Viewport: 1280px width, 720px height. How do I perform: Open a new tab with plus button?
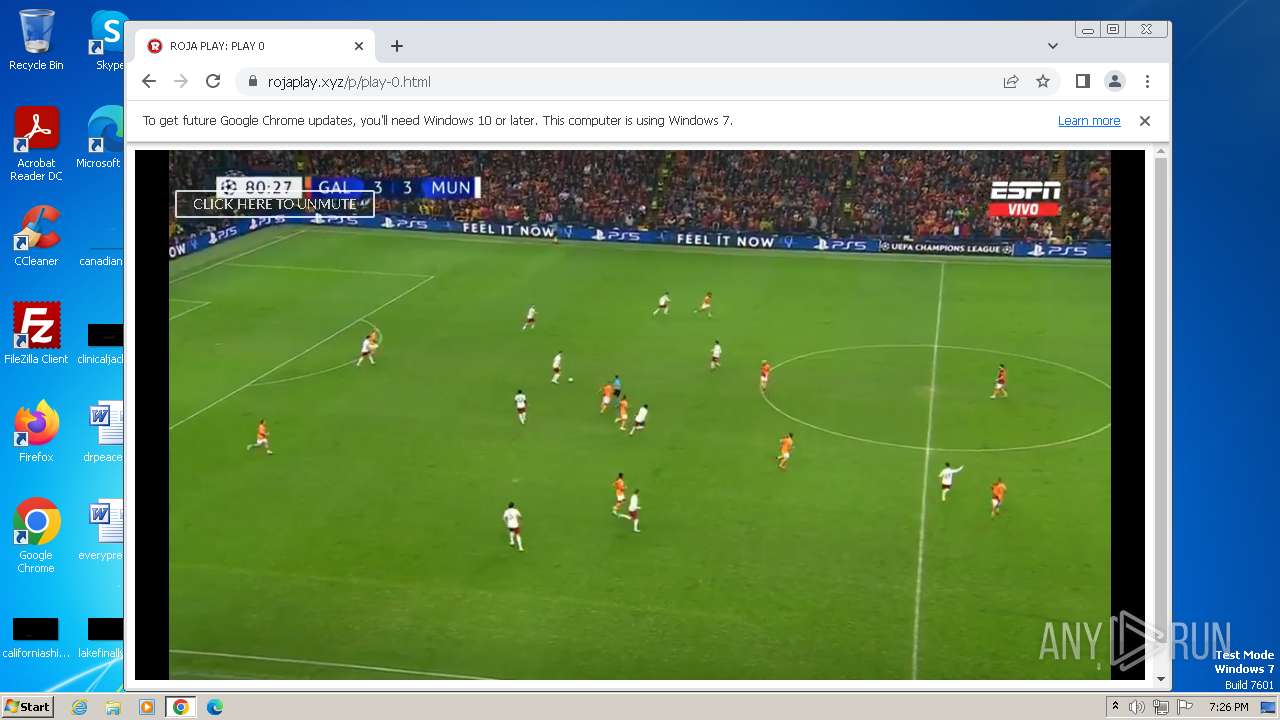pyautogui.click(x=397, y=46)
